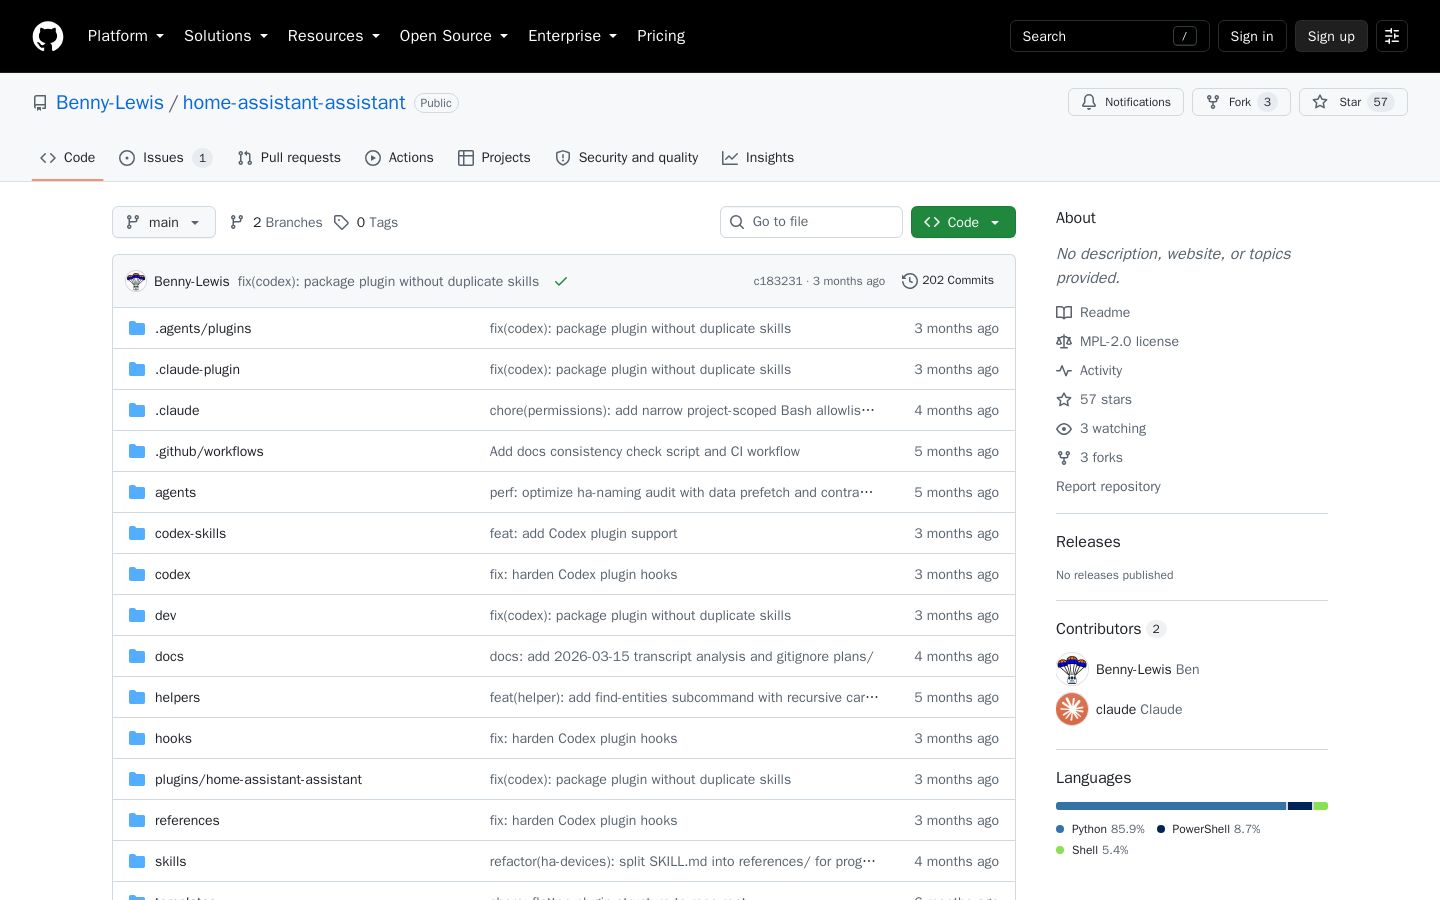
Task: Expand the Platform menu
Action: click(126, 36)
